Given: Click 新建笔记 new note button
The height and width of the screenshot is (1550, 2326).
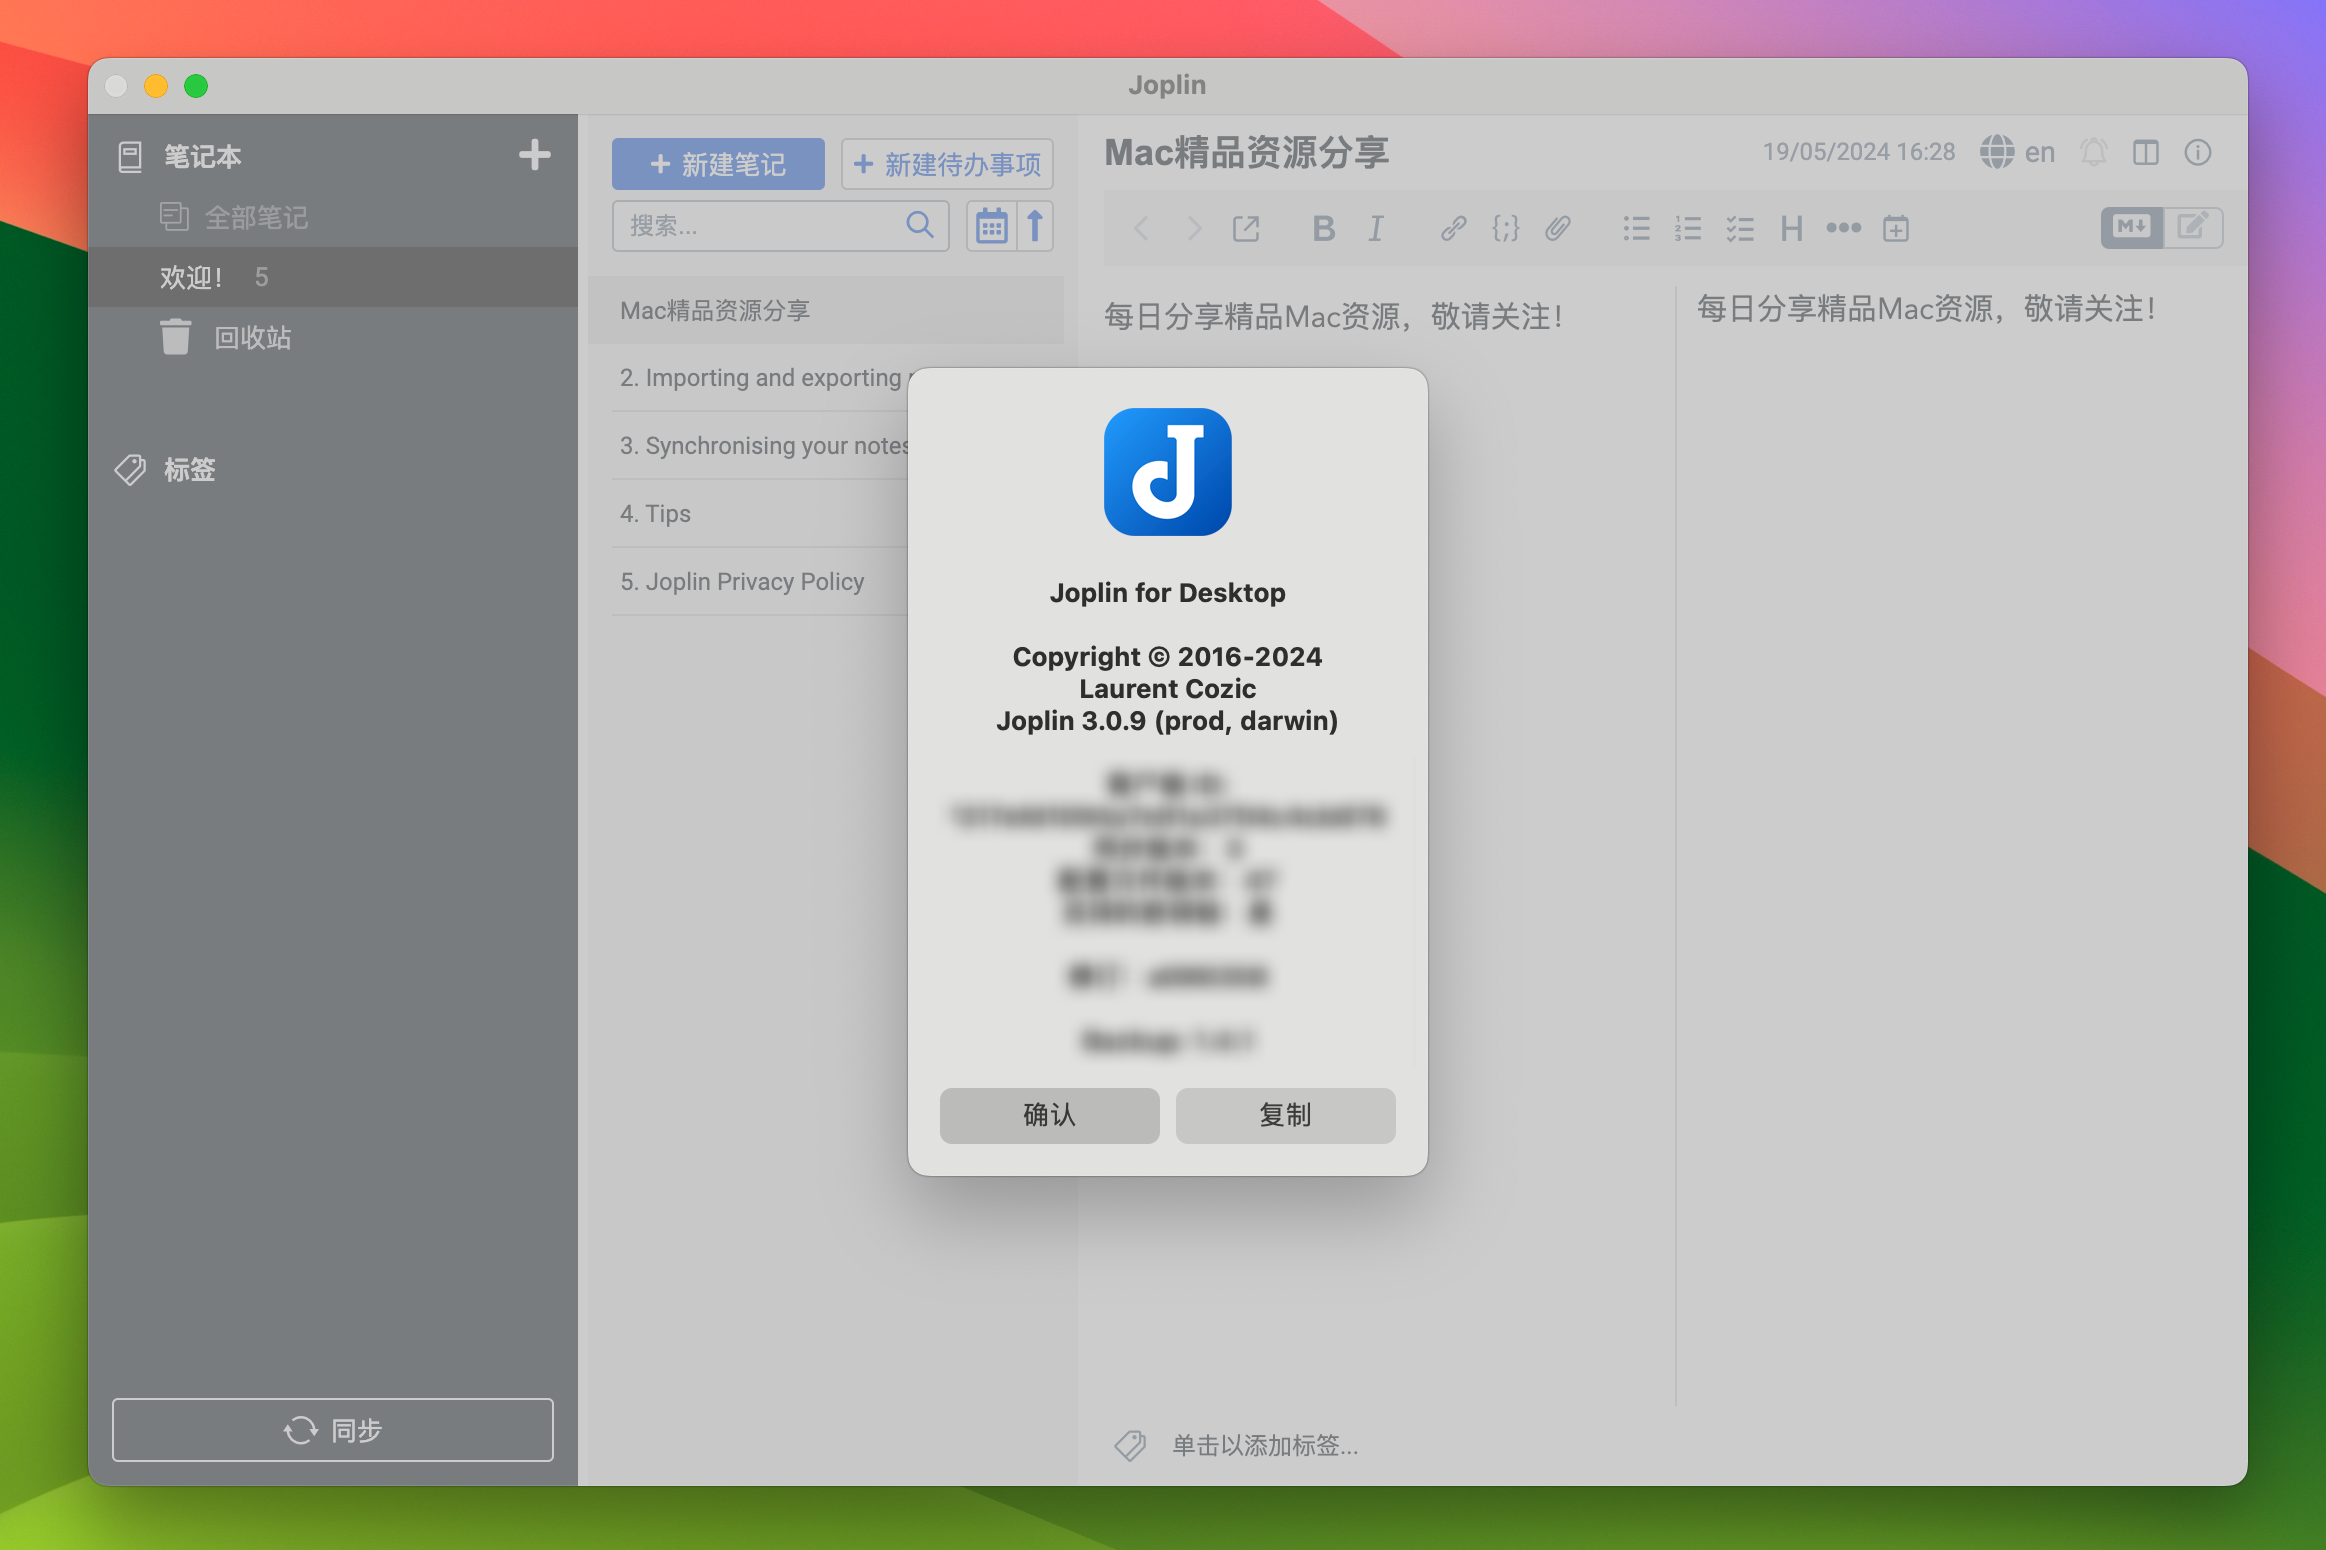Looking at the screenshot, I should 718,164.
